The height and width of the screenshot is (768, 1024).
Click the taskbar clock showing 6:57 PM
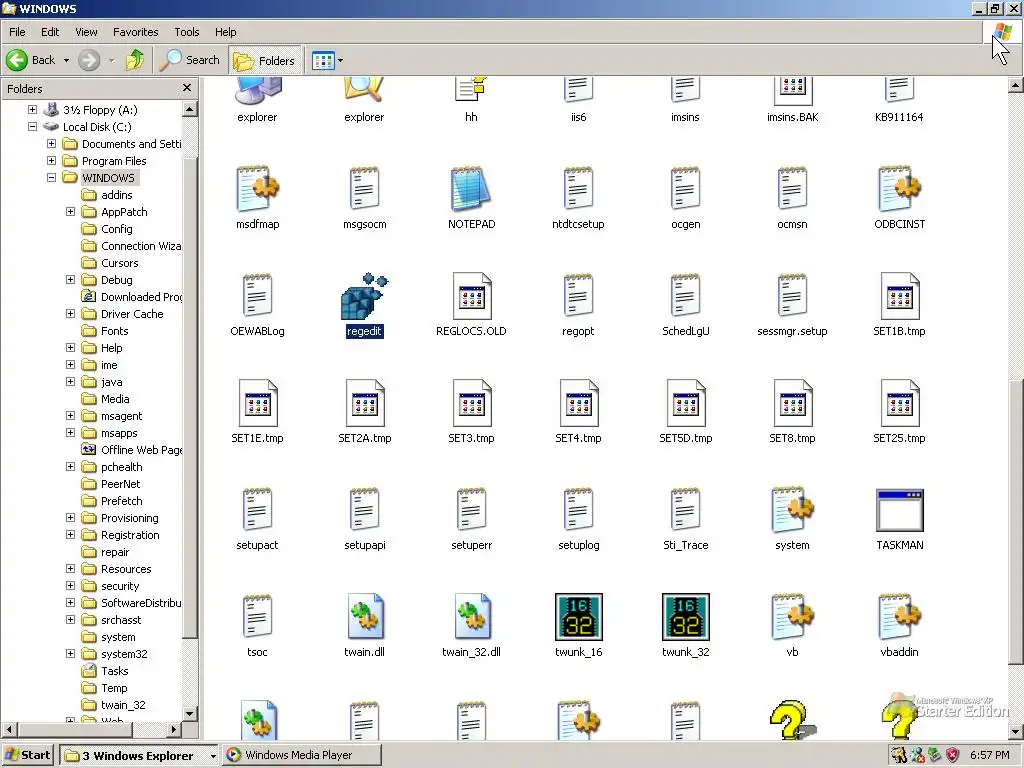click(989, 755)
